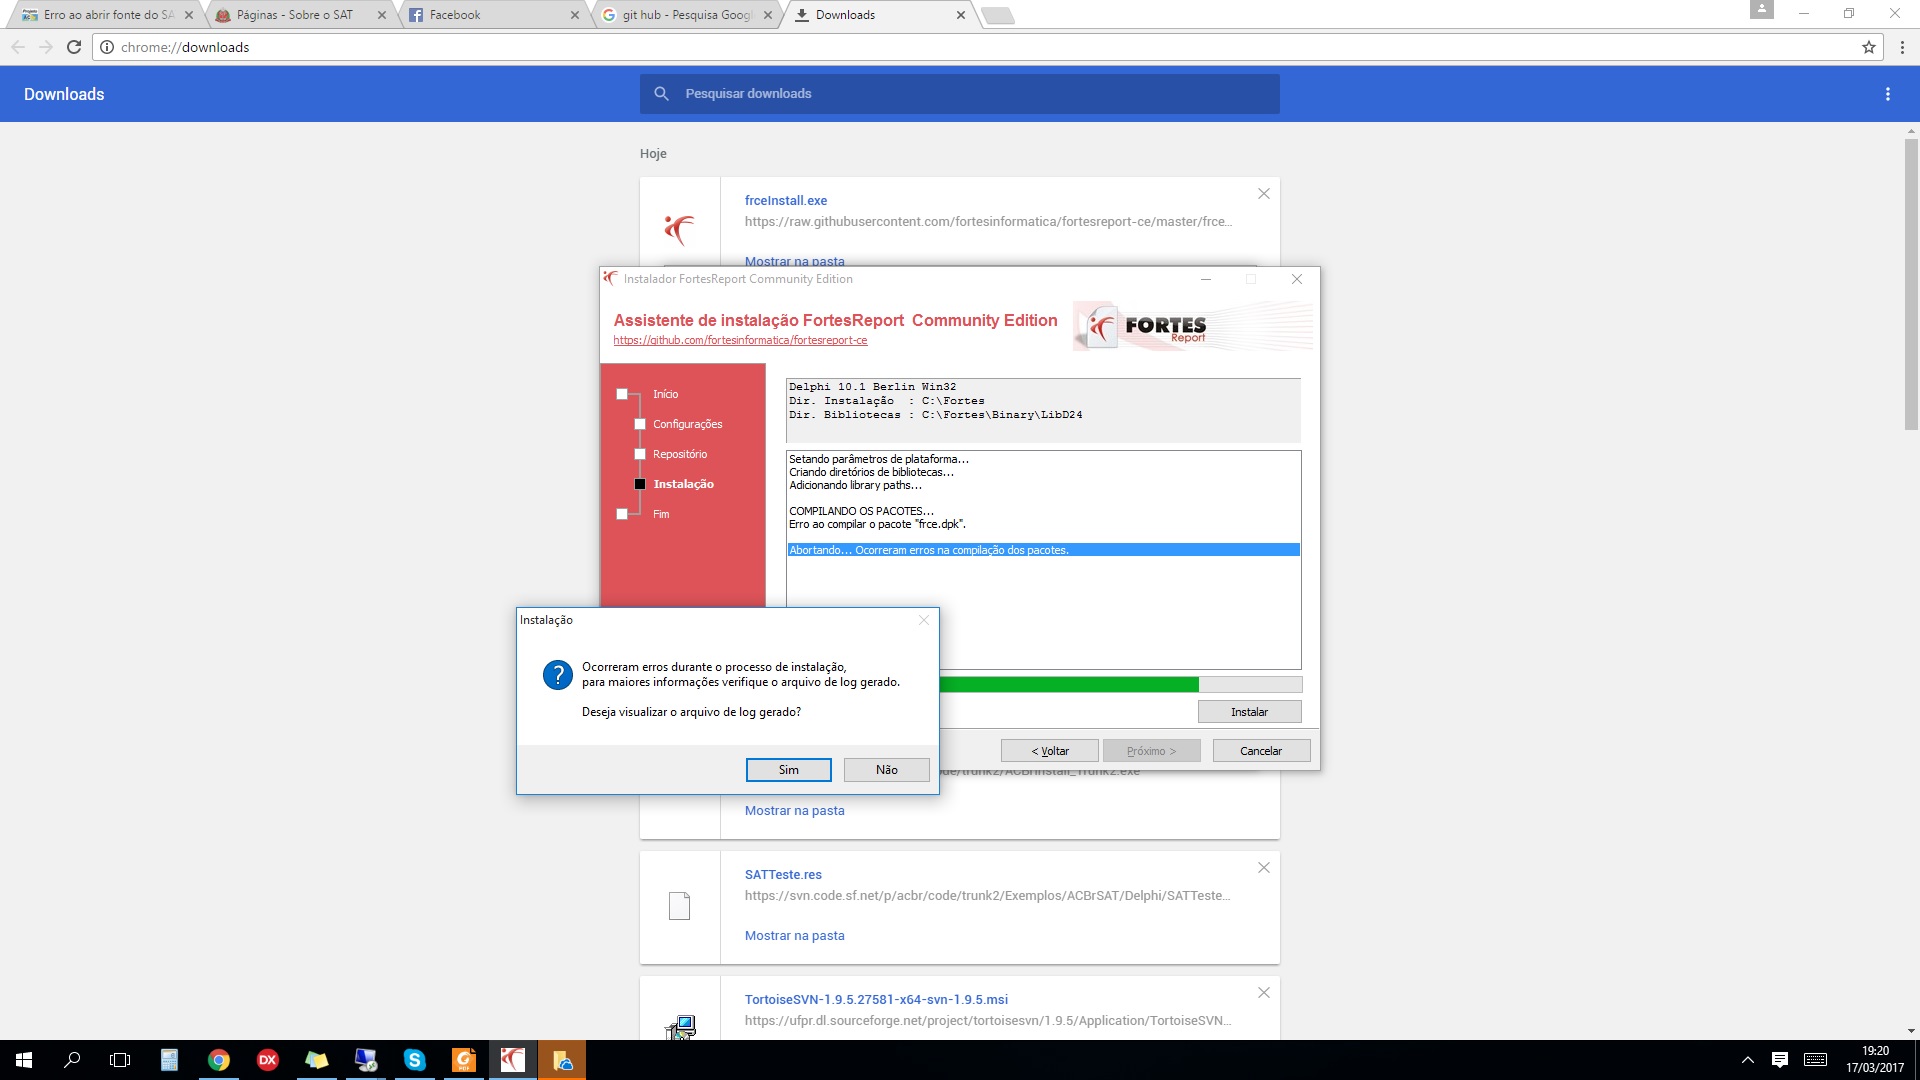Viewport: 1920px width, 1080px height.
Task: Open the TortoiseSVN msi download link
Action: point(876,999)
